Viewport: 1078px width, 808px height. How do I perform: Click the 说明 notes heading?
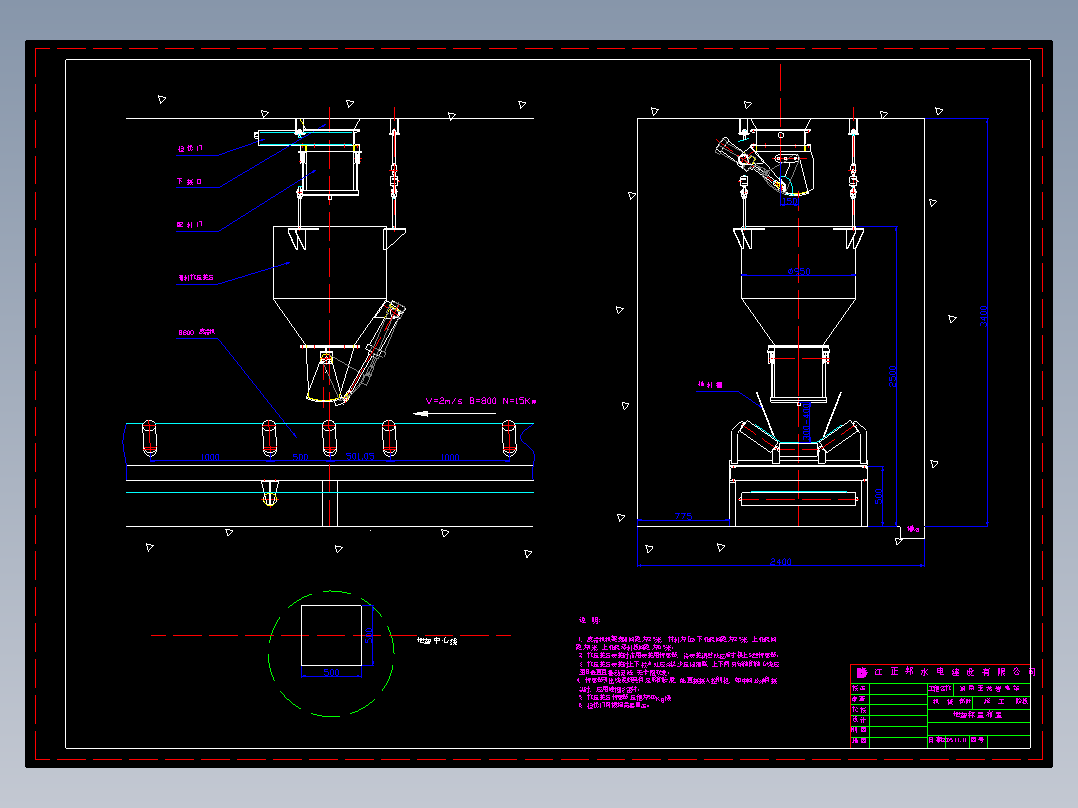[590, 620]
